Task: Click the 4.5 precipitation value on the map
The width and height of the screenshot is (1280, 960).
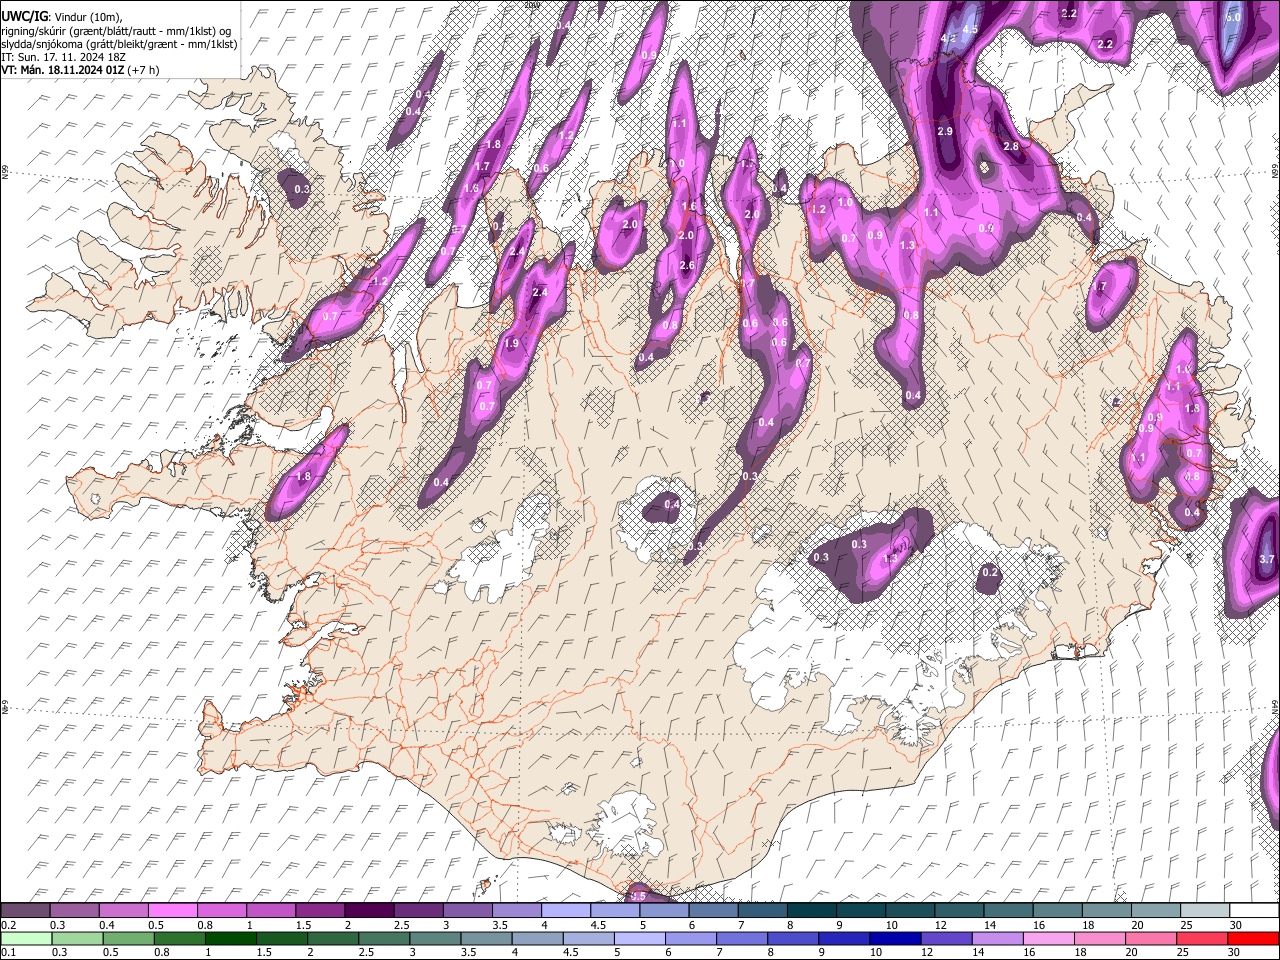Action: click(x=969, y=30)
